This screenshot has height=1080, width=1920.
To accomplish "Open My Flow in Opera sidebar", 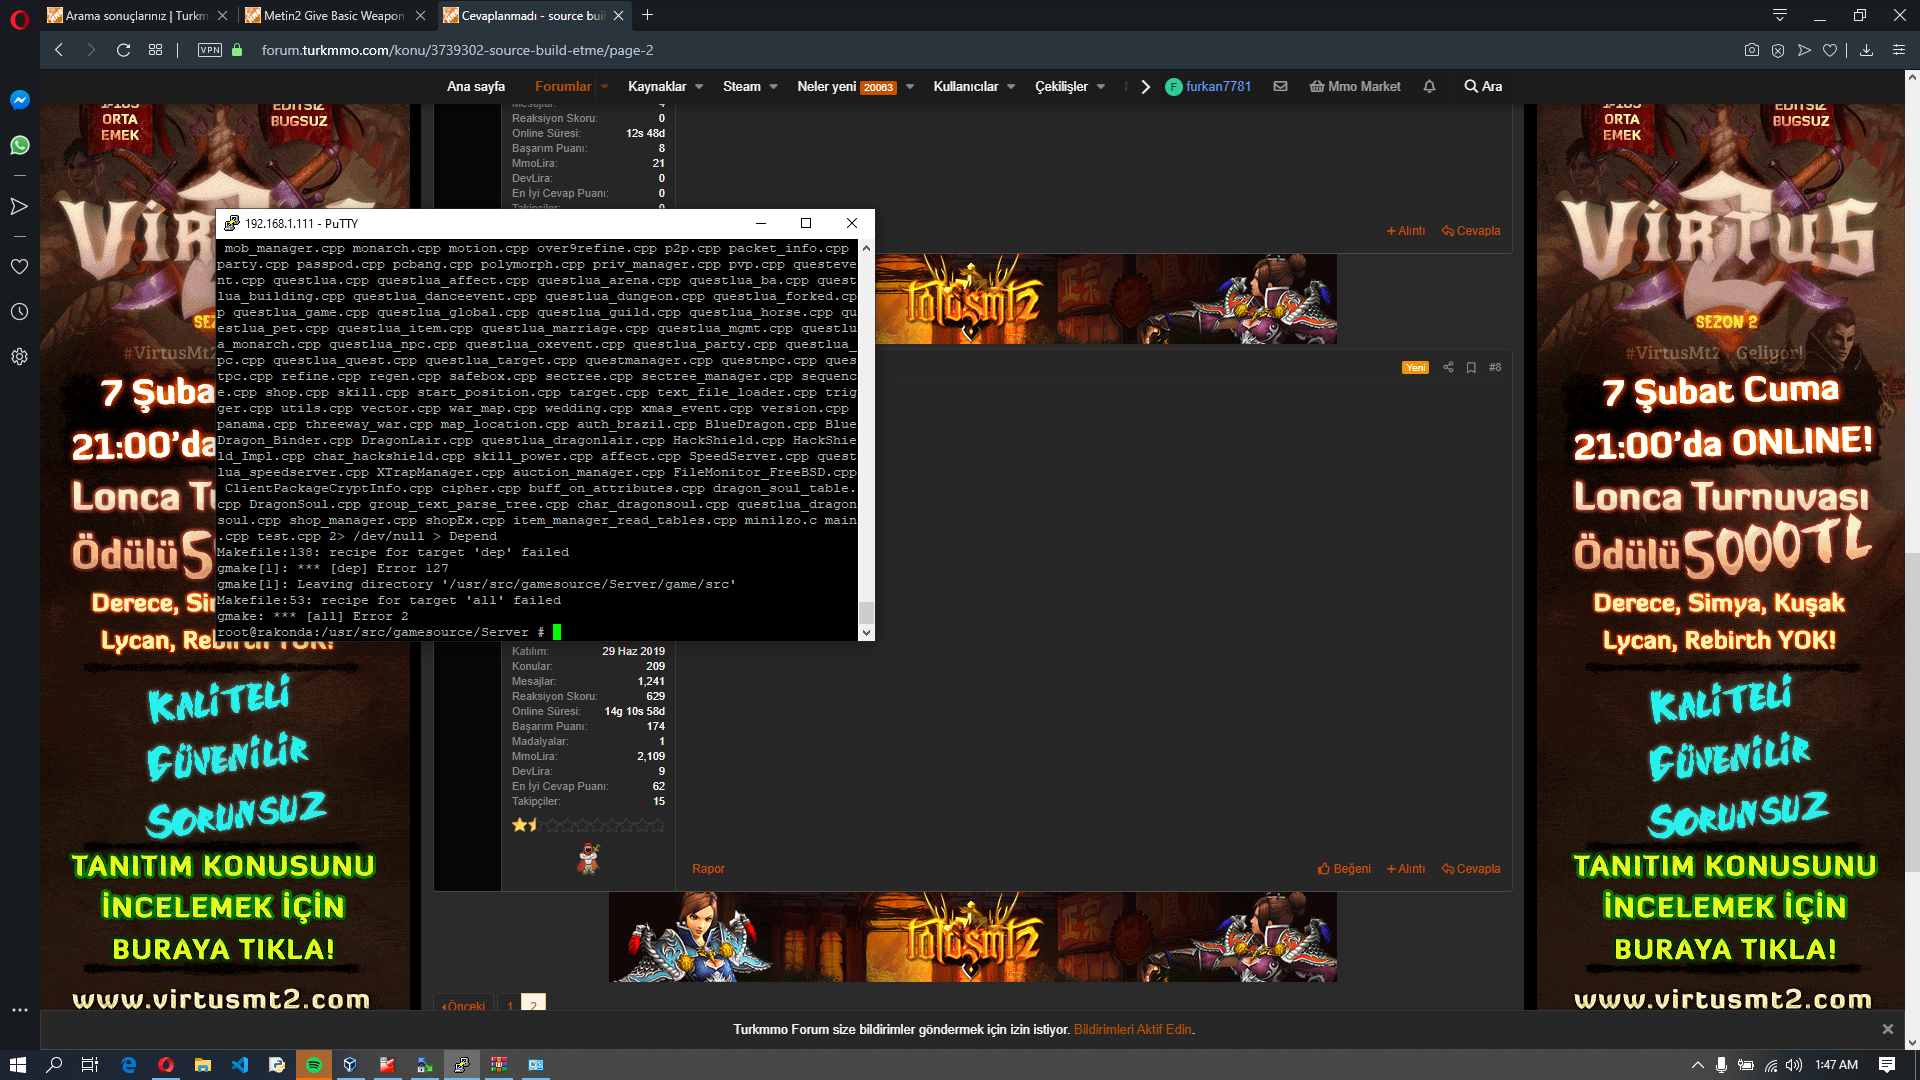I will click(19, 206).
